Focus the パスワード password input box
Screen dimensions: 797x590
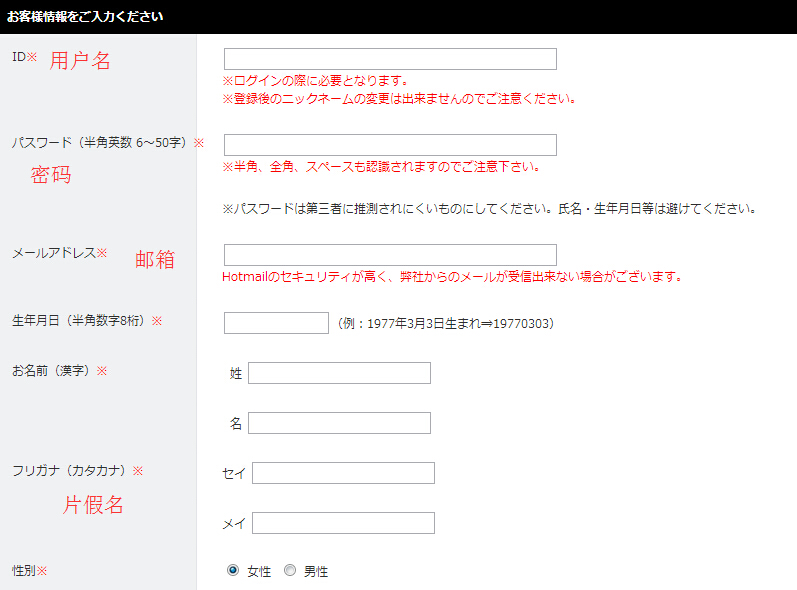point(390,145)
